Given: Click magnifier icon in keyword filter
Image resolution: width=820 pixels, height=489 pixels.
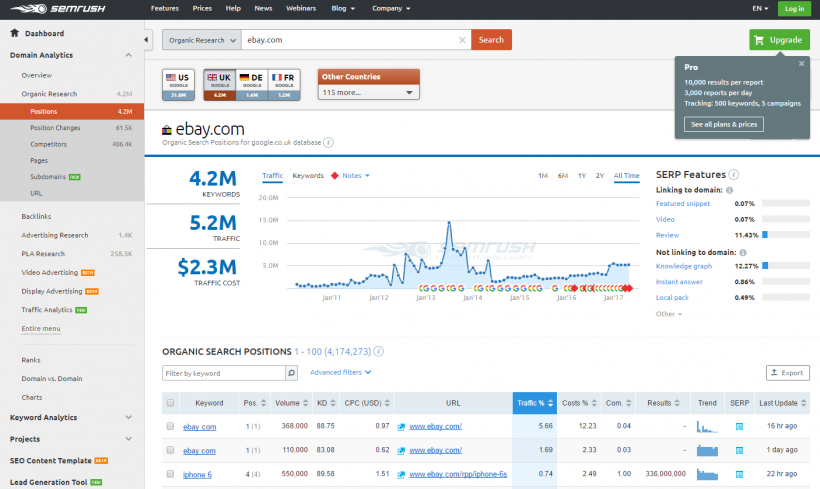Looking at the screenshot, I should tap(291, 373).
